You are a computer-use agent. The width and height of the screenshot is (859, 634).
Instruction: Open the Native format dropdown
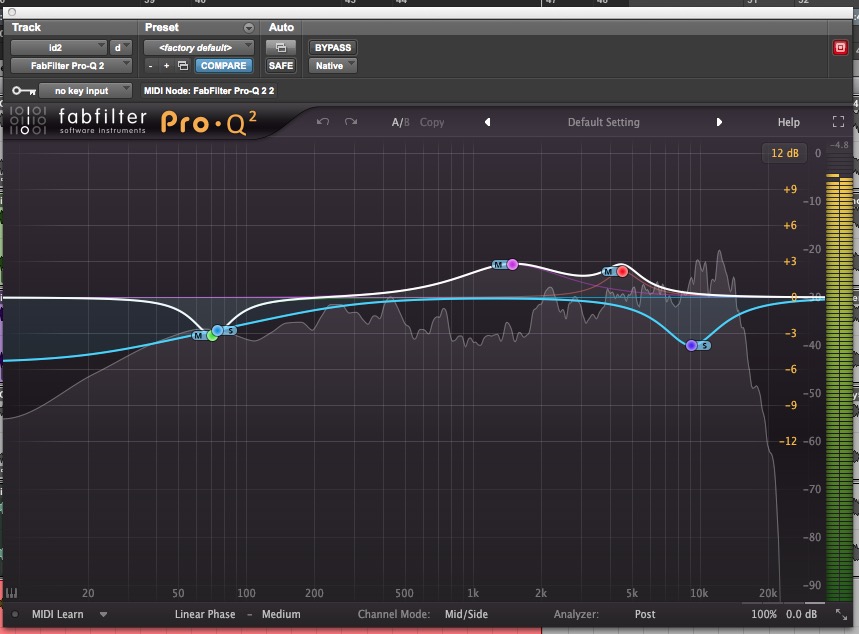tap(333, 66)
